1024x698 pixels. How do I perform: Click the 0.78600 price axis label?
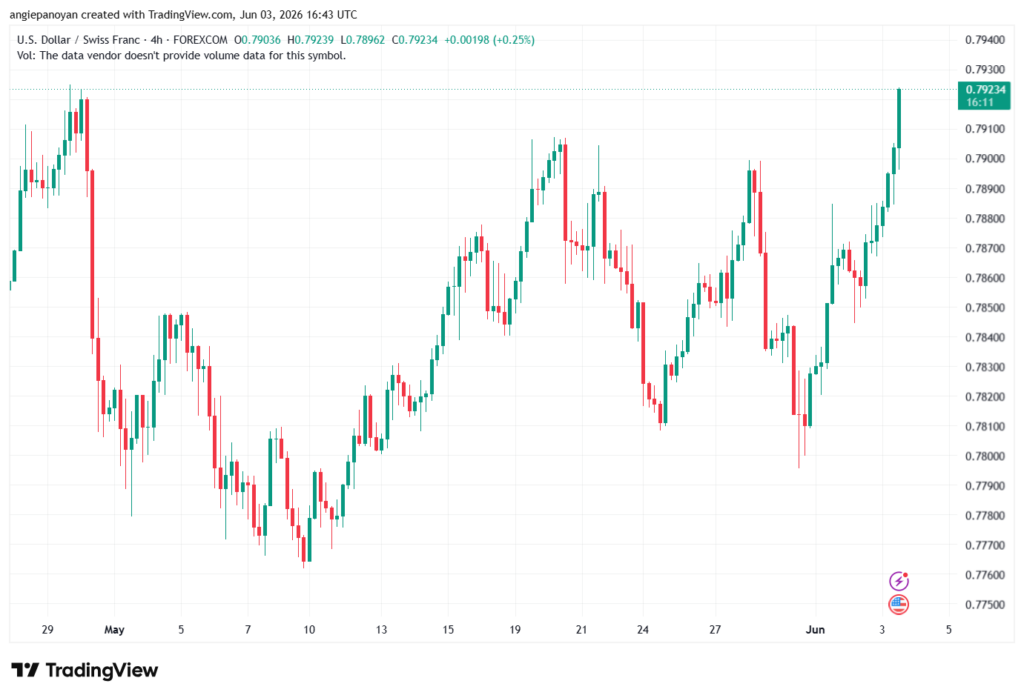tap(985, 278)
